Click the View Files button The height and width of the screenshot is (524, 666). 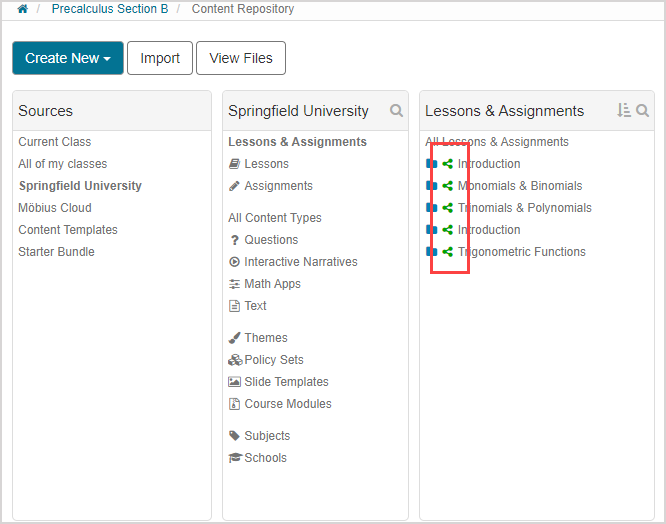241,58
